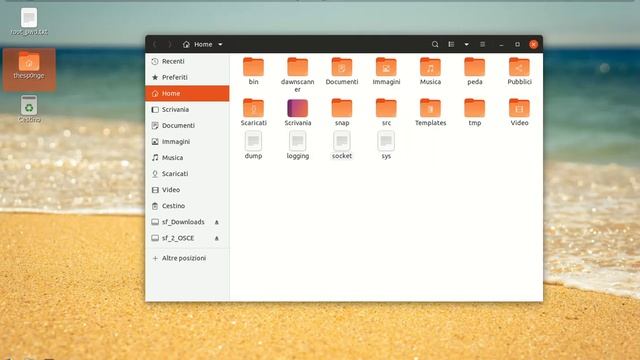Open the Scaricati folder icon

(253, 108)
